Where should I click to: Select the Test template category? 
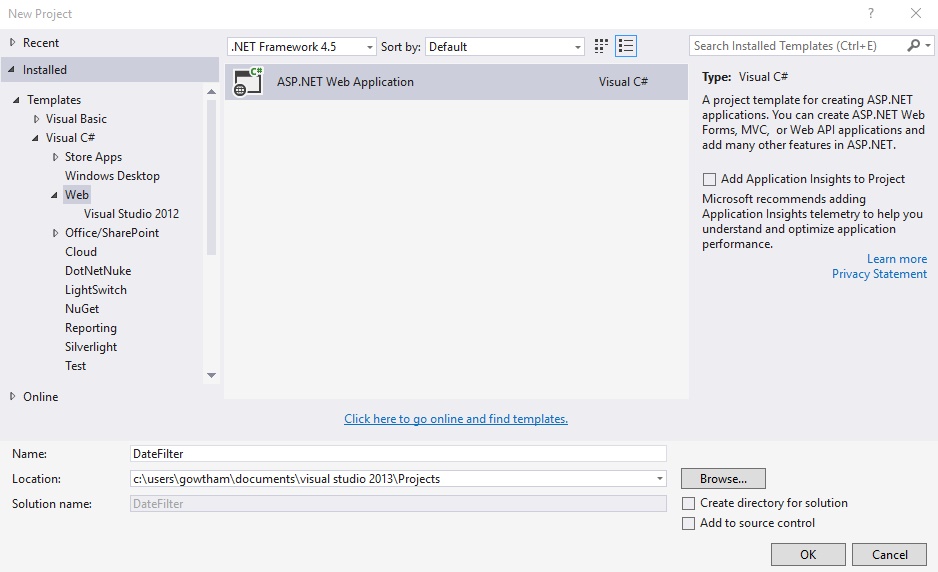(75, 366)
